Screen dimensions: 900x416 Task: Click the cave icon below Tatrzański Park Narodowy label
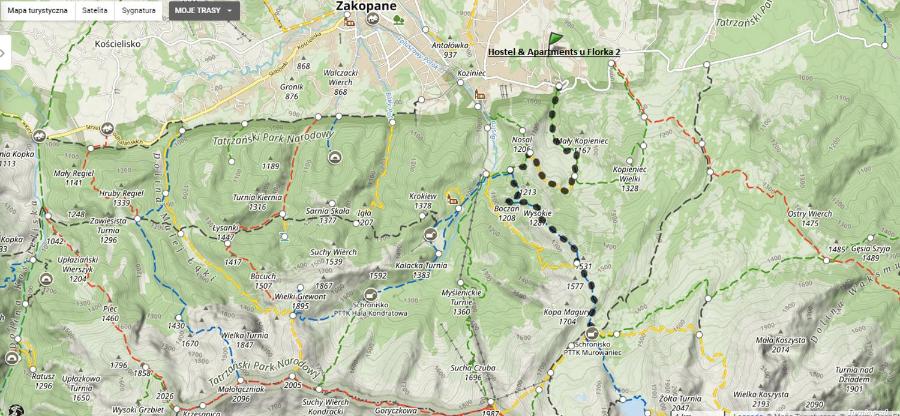click(334, 157)
